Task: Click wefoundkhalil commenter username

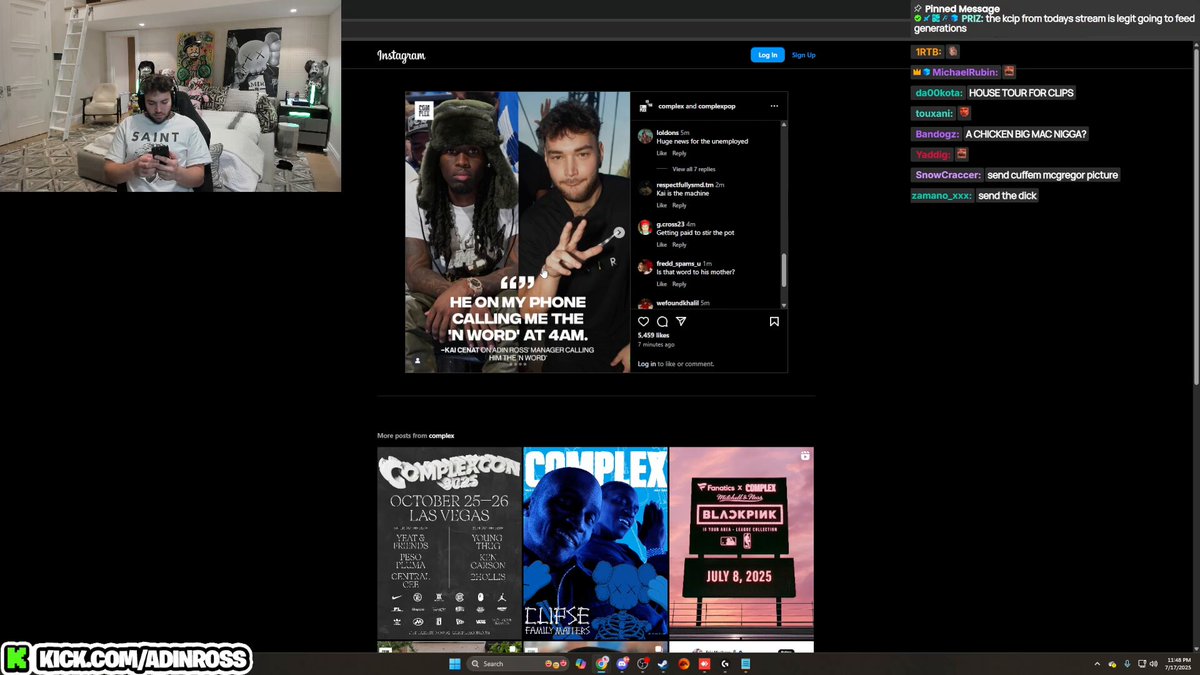Action: click(x=676, y=303)
